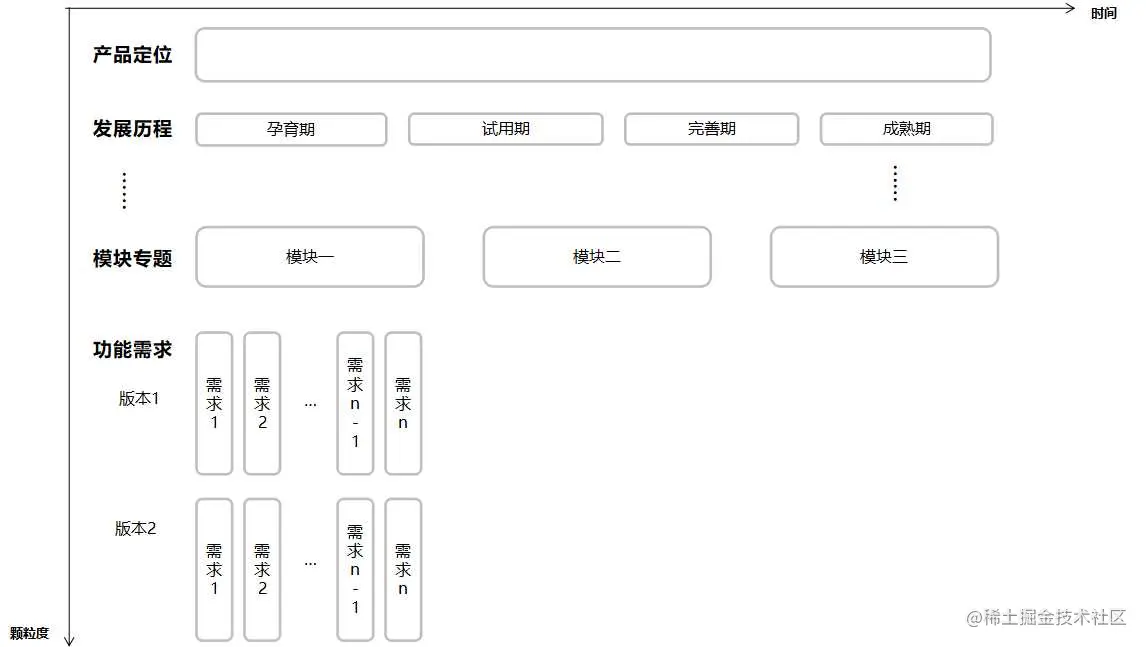Click the 完善期 stage box
Viewport: 1146px width, 647px height.
point(711,129)
